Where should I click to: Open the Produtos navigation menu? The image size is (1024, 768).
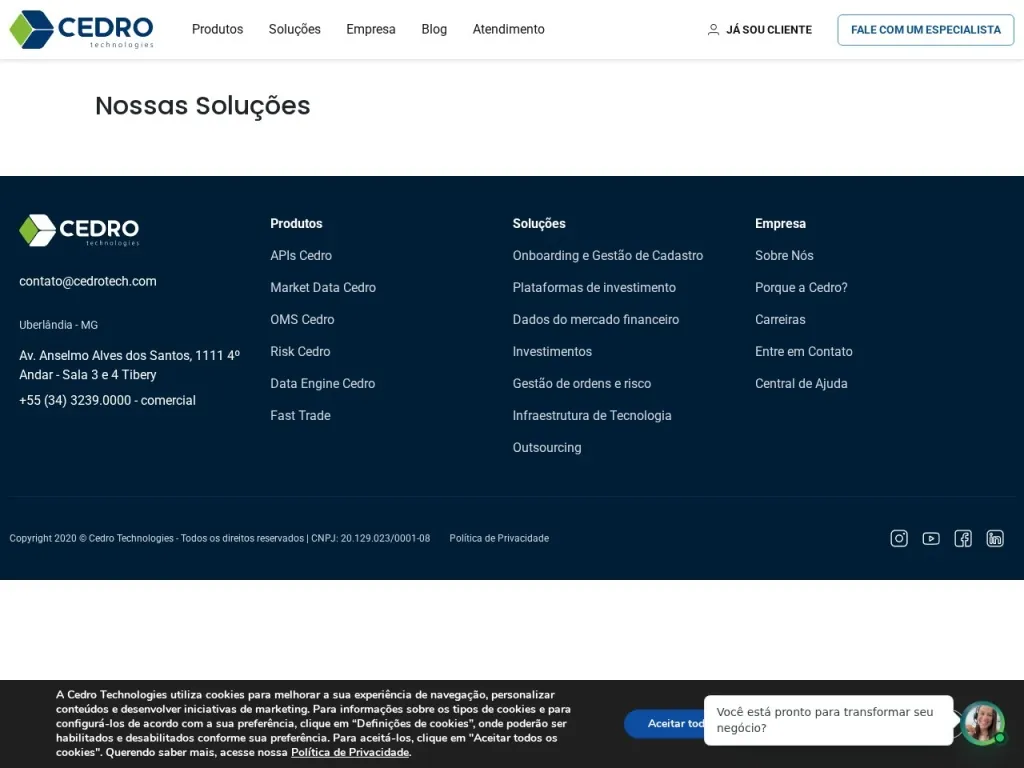pyautogui.click(x=217, y=29)
